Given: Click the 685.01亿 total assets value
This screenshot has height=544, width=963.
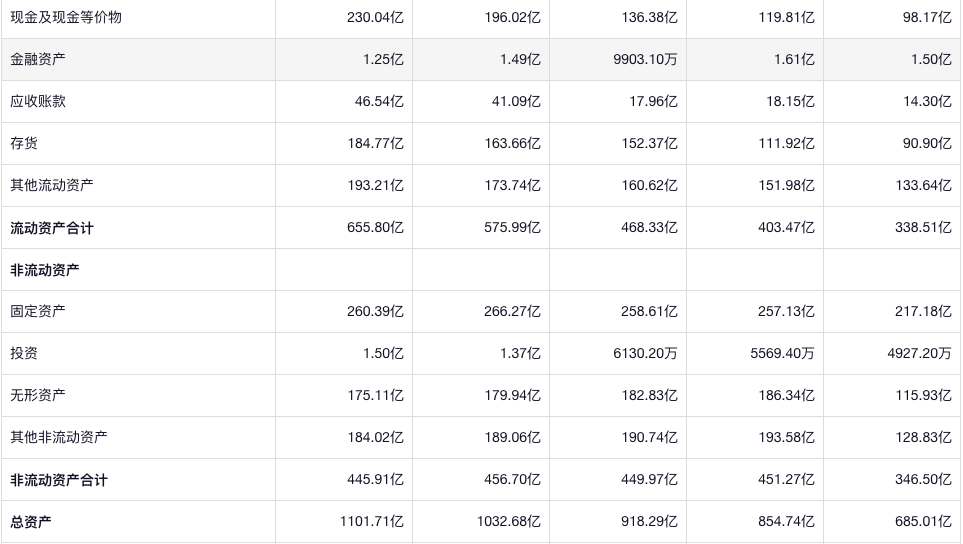Looking at the screenshot, I should point(923,521).
